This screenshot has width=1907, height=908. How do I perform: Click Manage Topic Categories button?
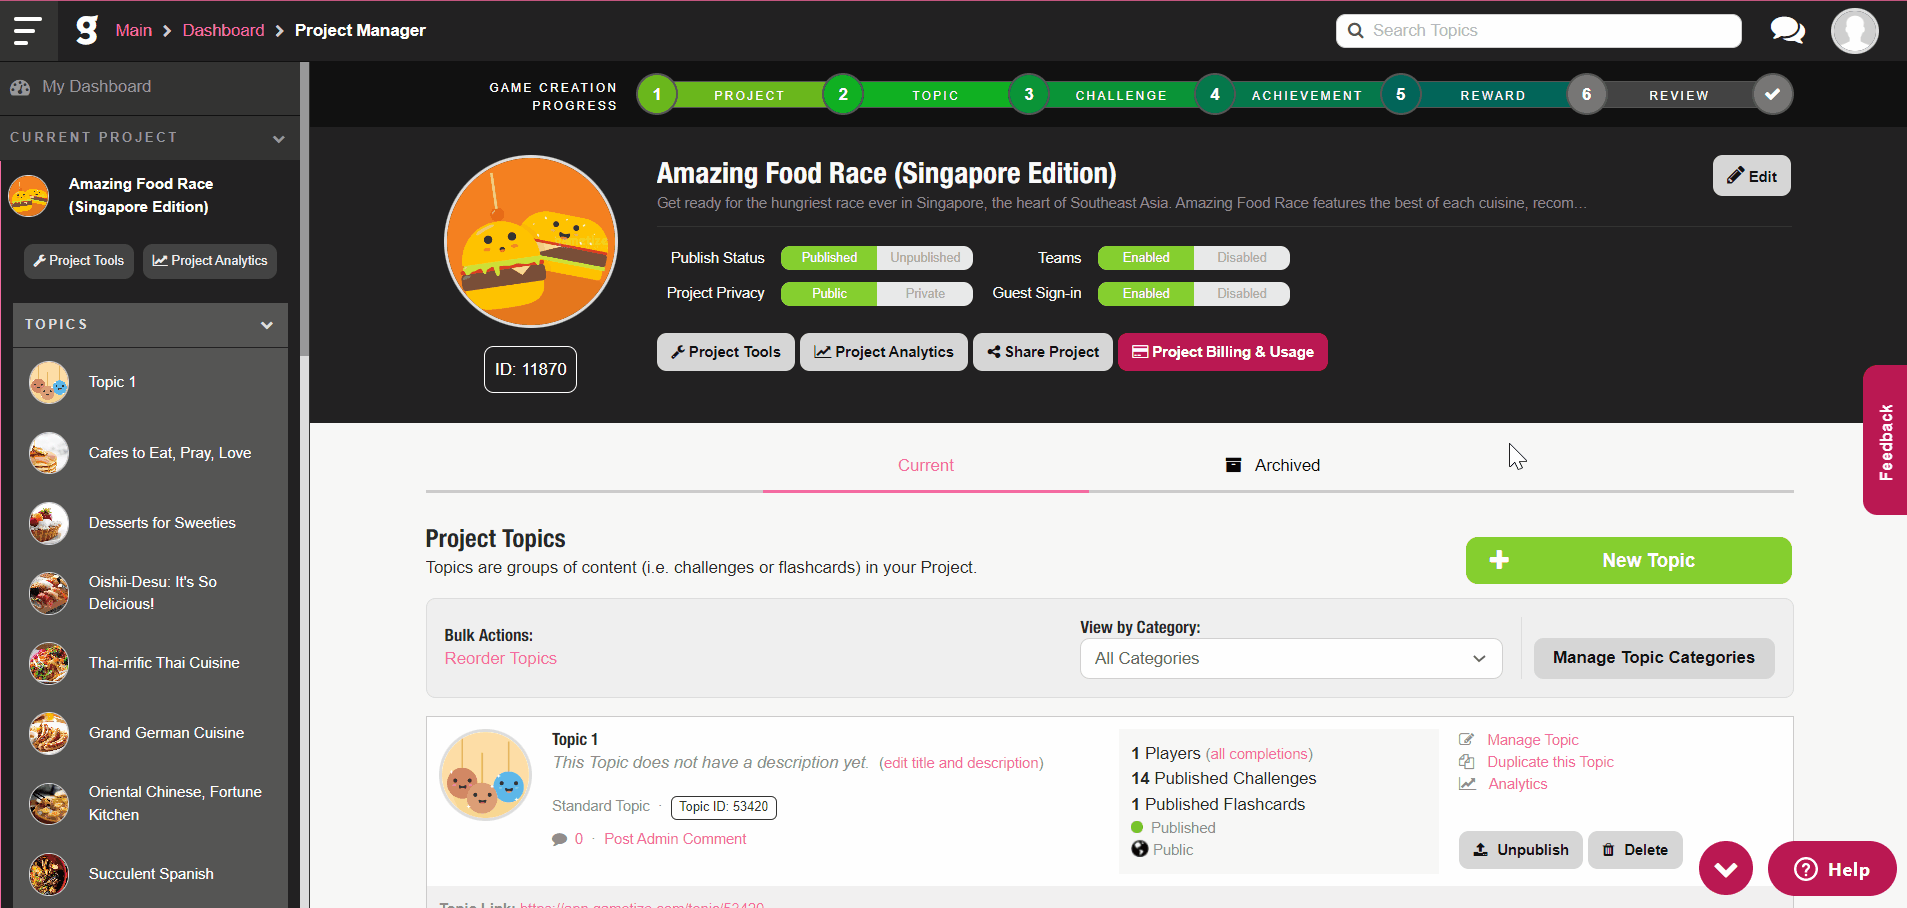pyautogui.click(x=1654, y=658)
